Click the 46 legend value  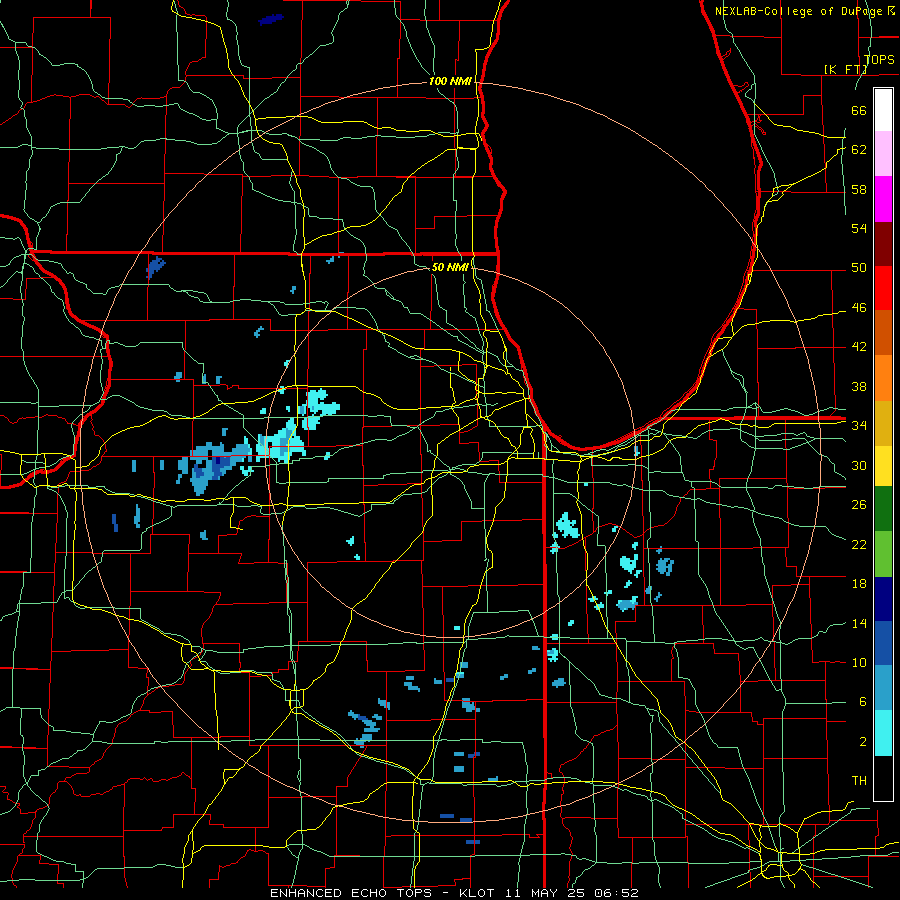(x=859, y=307)
